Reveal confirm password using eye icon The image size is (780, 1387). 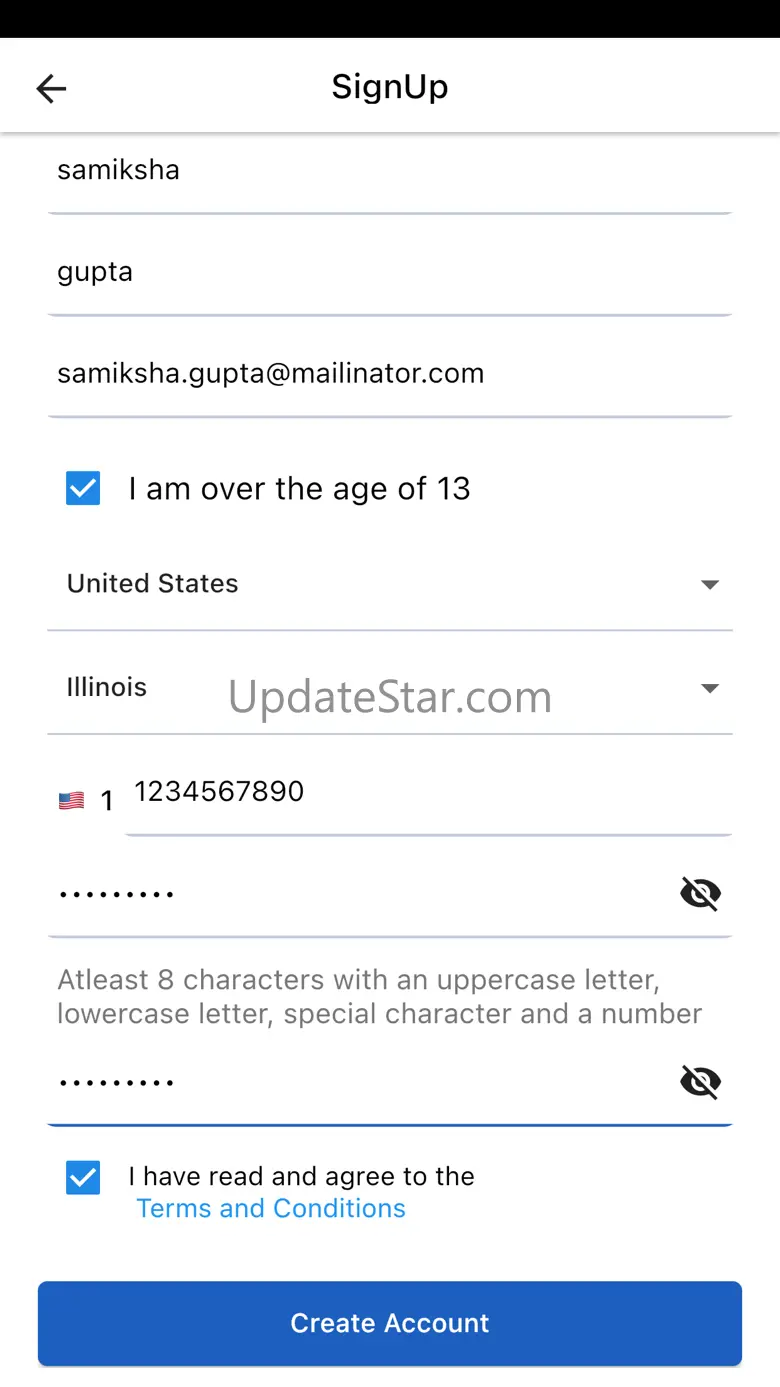[700, 1081]
